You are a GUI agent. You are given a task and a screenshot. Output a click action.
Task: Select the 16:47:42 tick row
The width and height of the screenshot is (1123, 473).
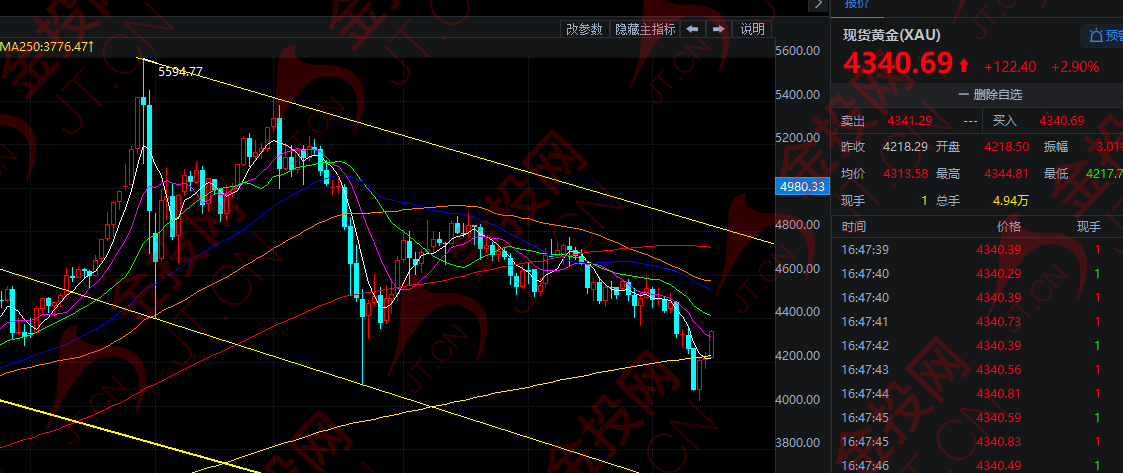pos(977,345)
